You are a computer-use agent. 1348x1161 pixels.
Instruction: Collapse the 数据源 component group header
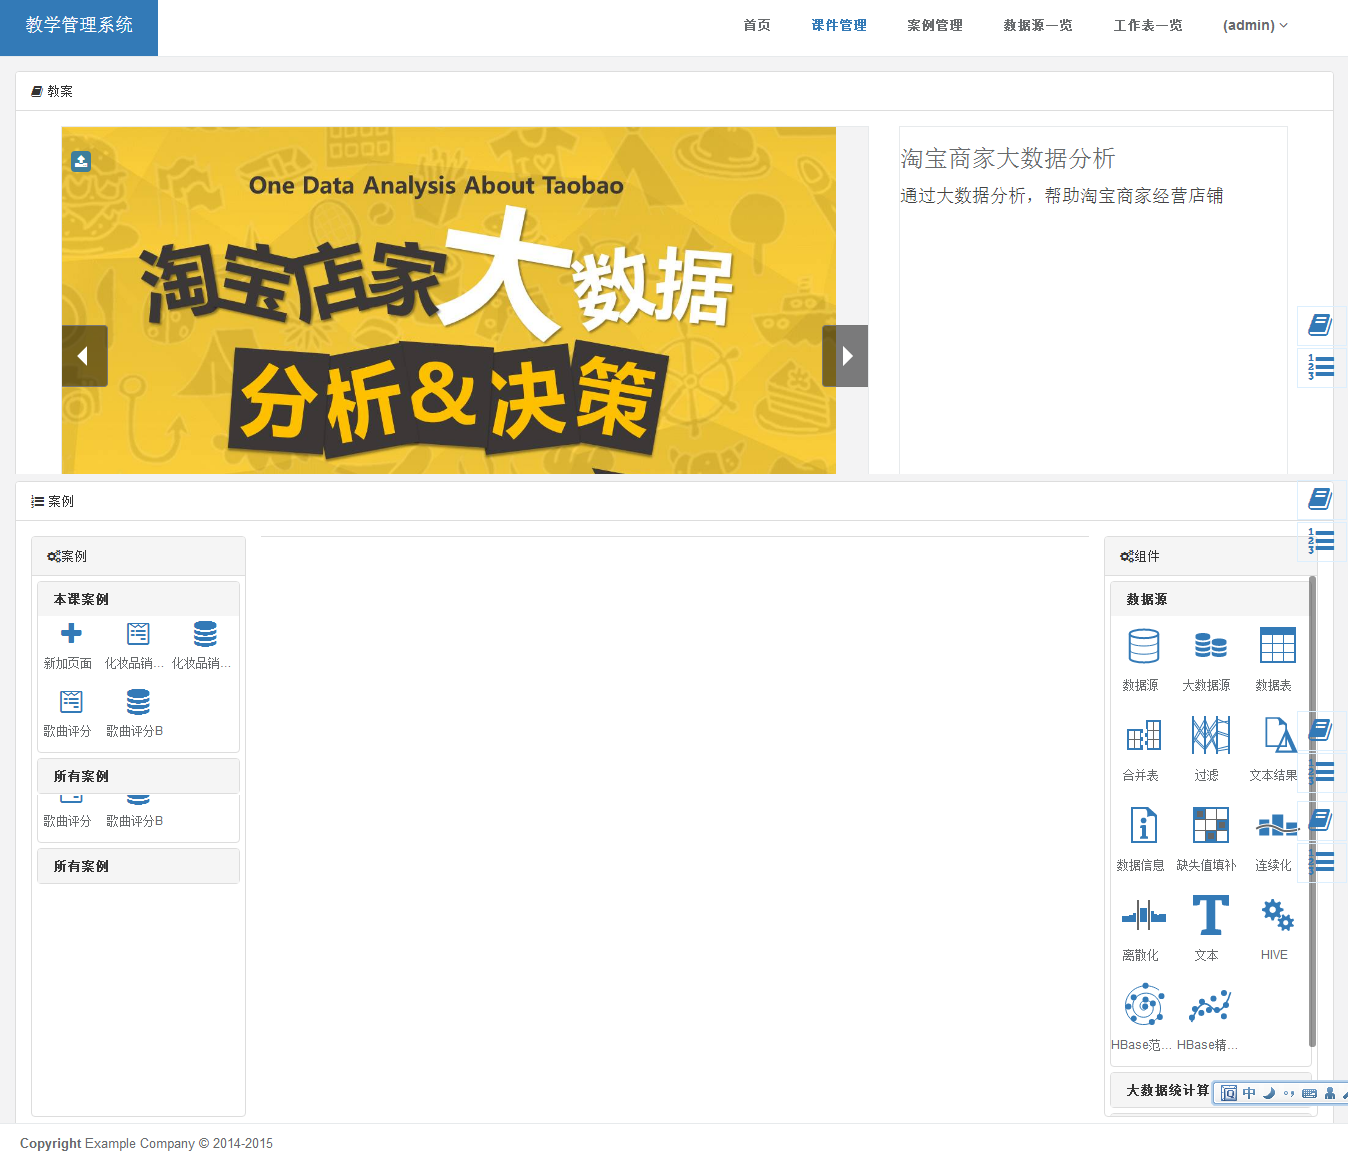1209,599
